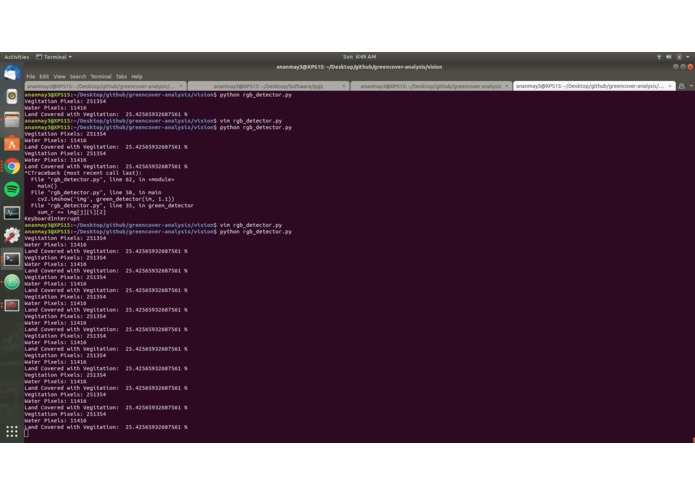Open the Terminal app menu dropdown
This screenshot has height=494, width=695.
54,57
